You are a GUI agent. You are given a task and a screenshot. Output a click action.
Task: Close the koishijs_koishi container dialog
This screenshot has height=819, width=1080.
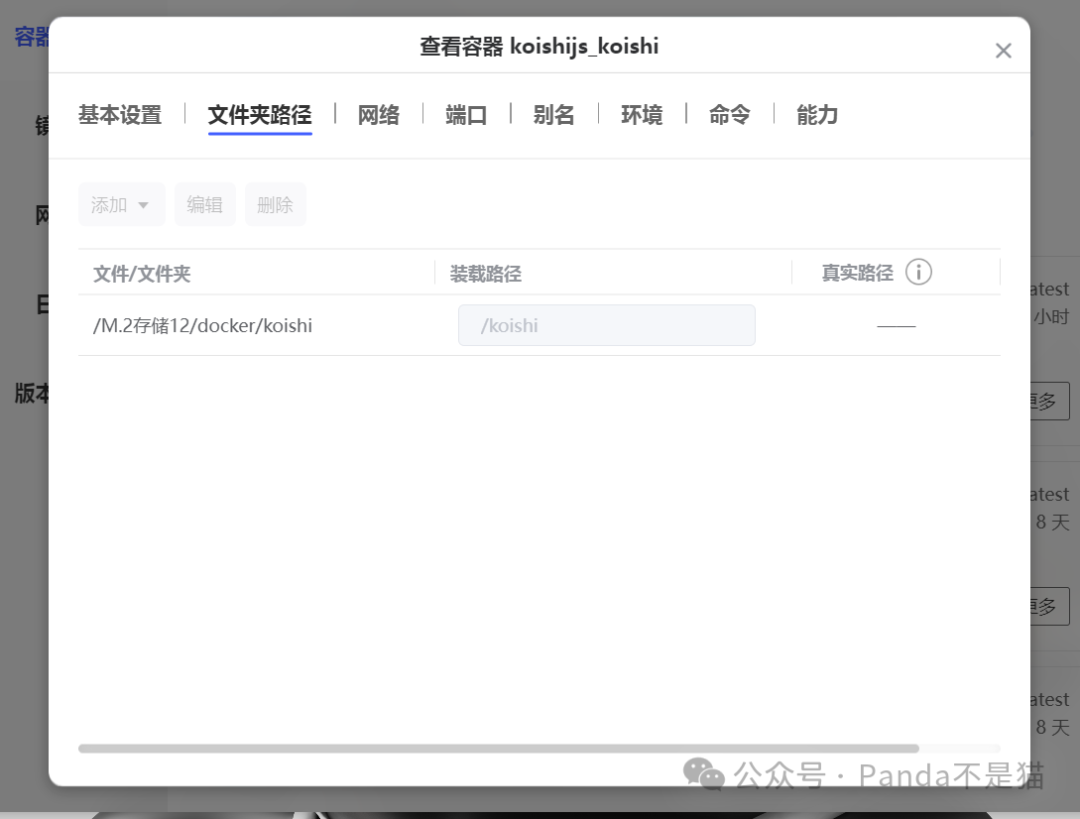1003,50
